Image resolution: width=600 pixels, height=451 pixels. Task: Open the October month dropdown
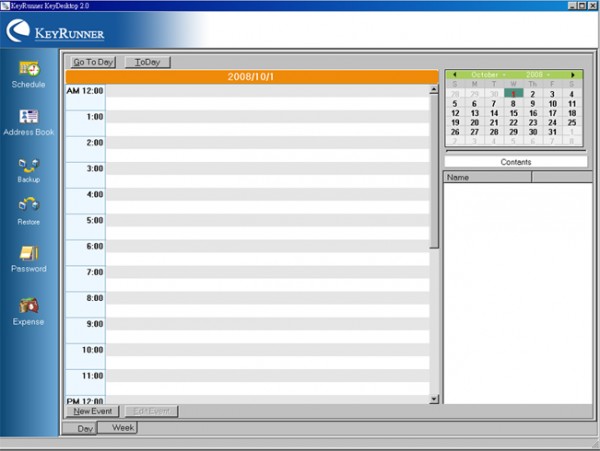[x=488, y=75]
